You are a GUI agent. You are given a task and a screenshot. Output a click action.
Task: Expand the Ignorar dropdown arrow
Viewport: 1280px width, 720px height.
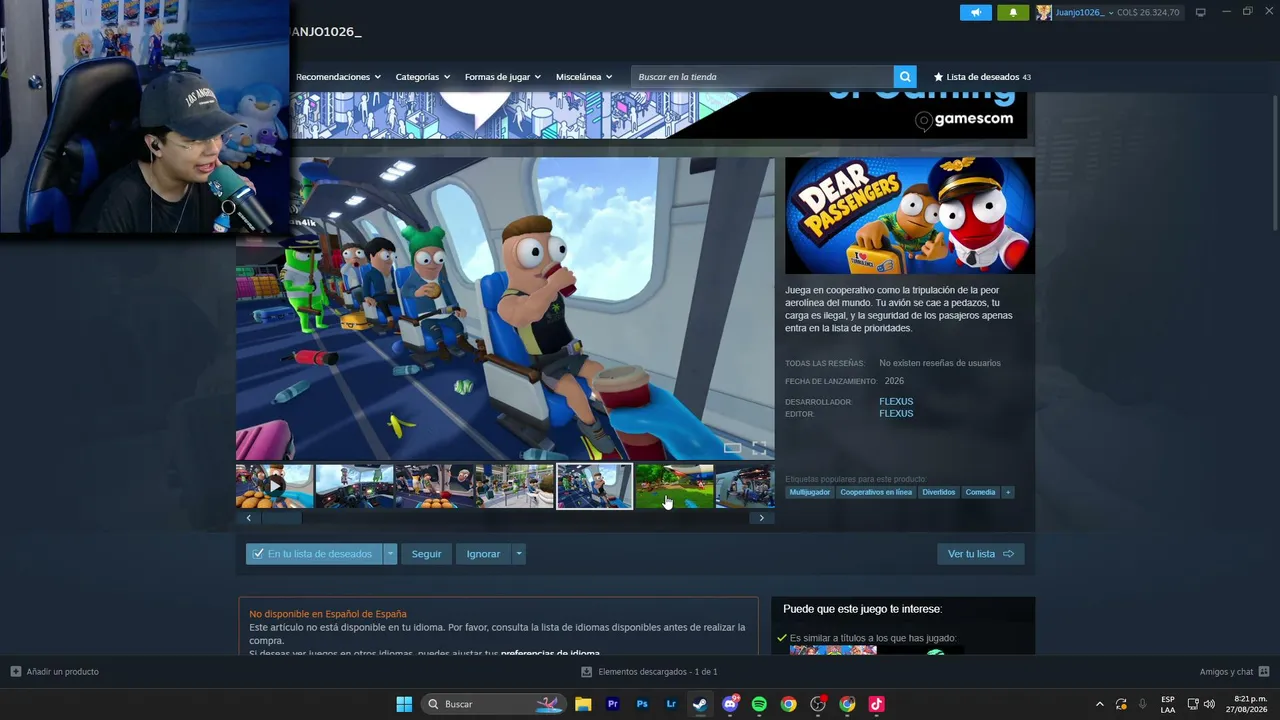tap(518, 554)
